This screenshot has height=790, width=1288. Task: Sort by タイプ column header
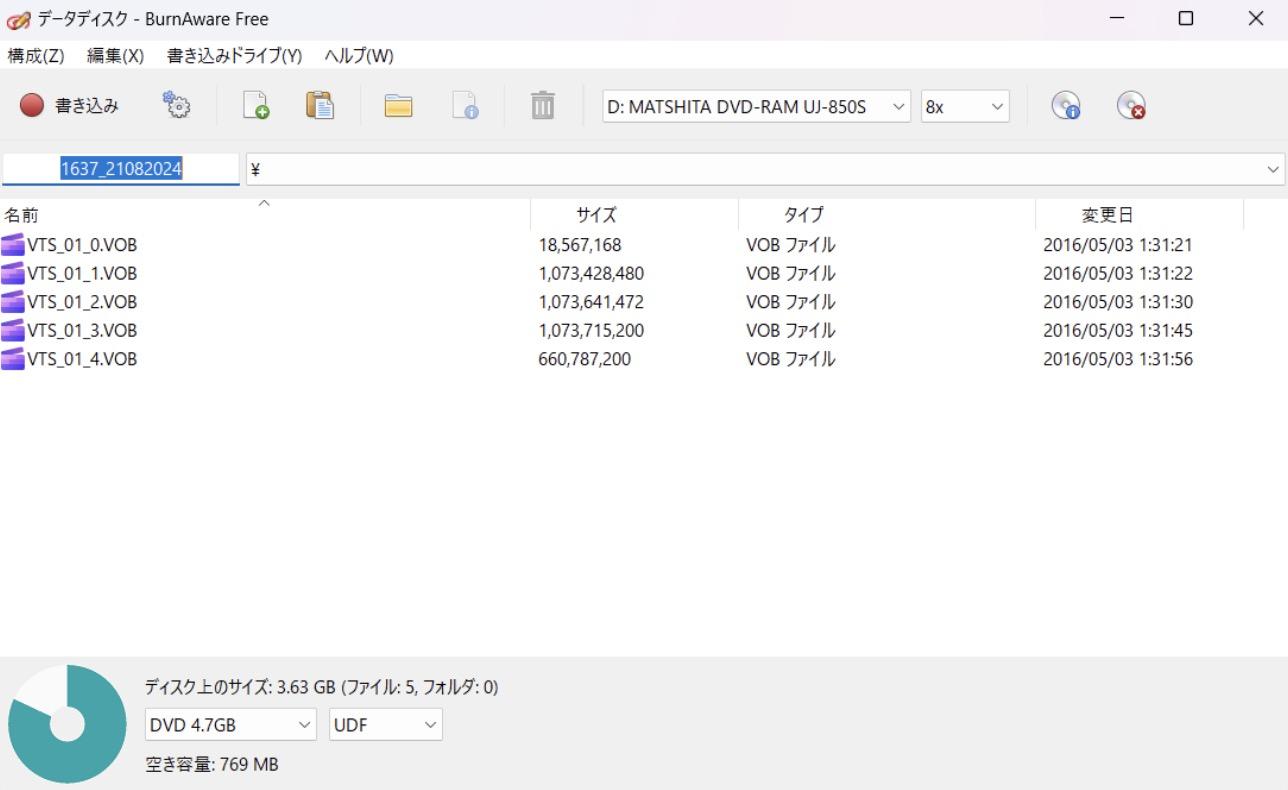click(887, 215)
